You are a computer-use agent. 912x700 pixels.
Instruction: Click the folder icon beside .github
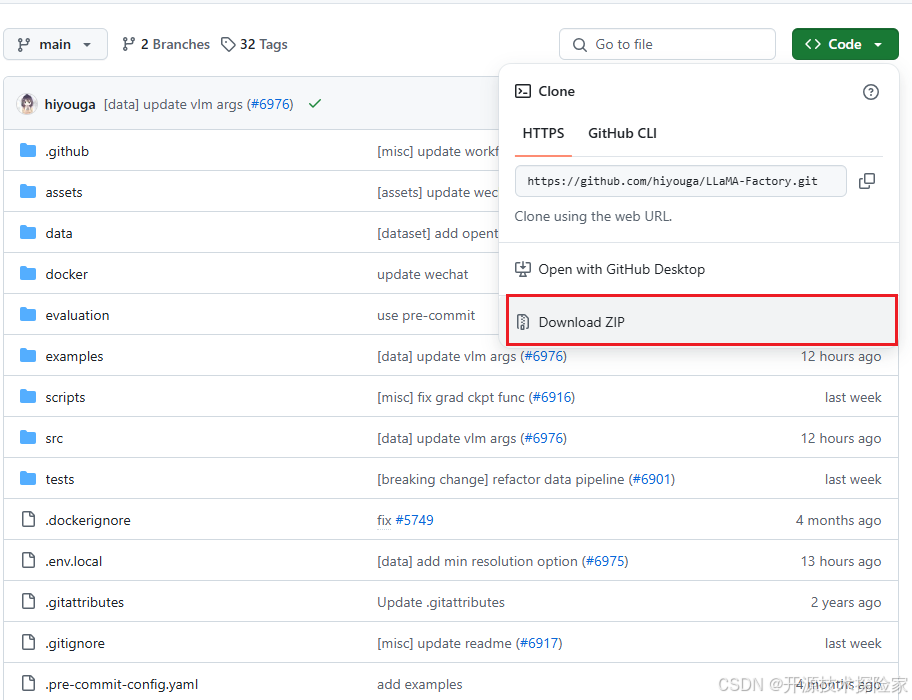28,151
